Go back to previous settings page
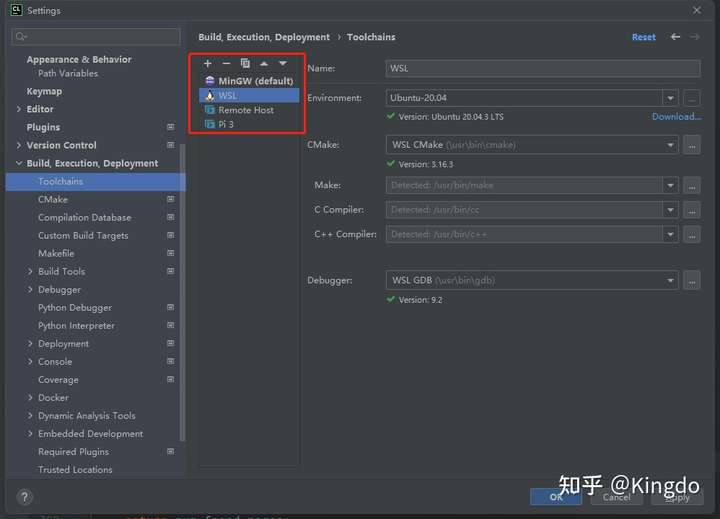 [675, 37]
